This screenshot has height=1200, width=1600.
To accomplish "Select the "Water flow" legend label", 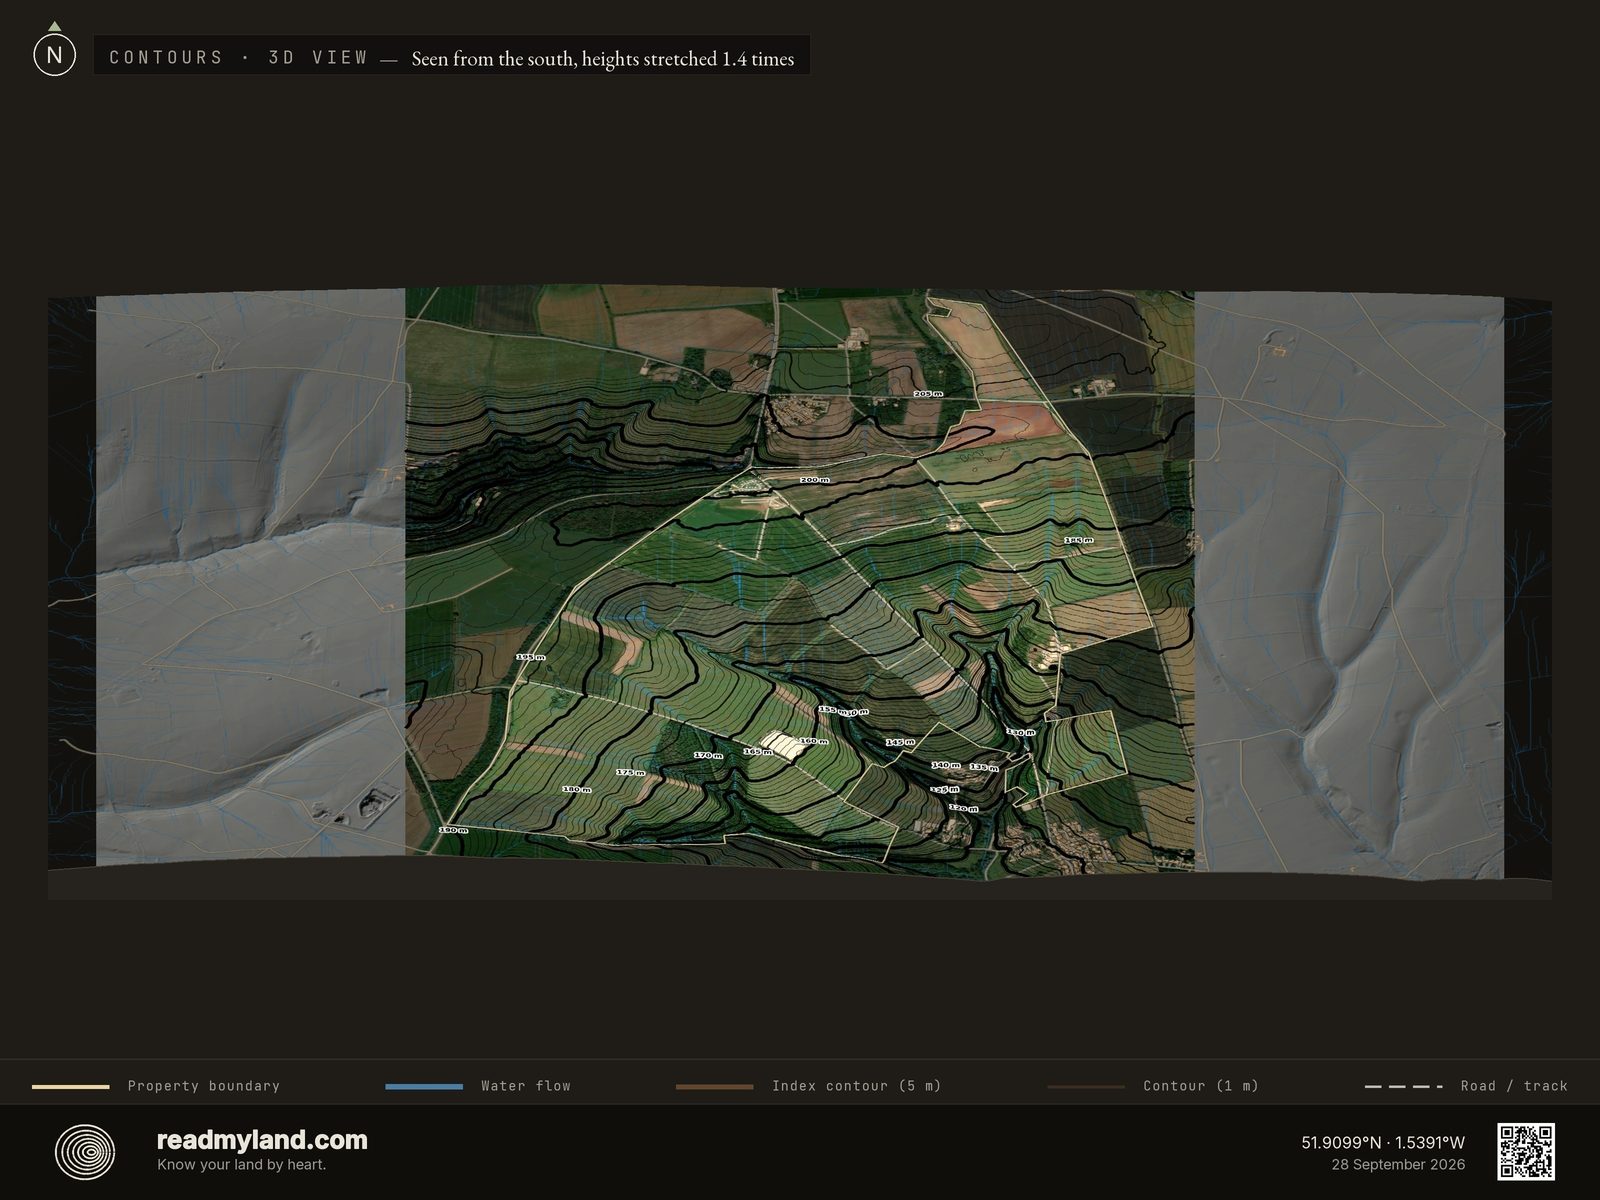I will coord(526,1086).
